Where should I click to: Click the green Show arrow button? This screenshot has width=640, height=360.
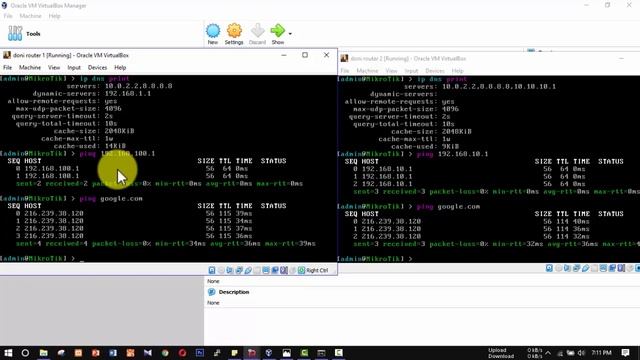pyautogui.click(x=278, y=34)
